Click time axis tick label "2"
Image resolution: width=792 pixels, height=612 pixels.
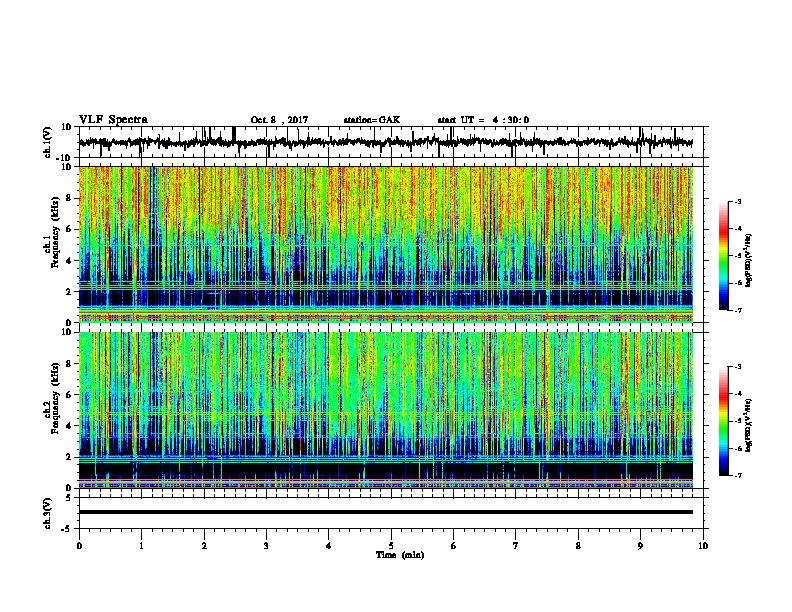click(x=204, y=546)
